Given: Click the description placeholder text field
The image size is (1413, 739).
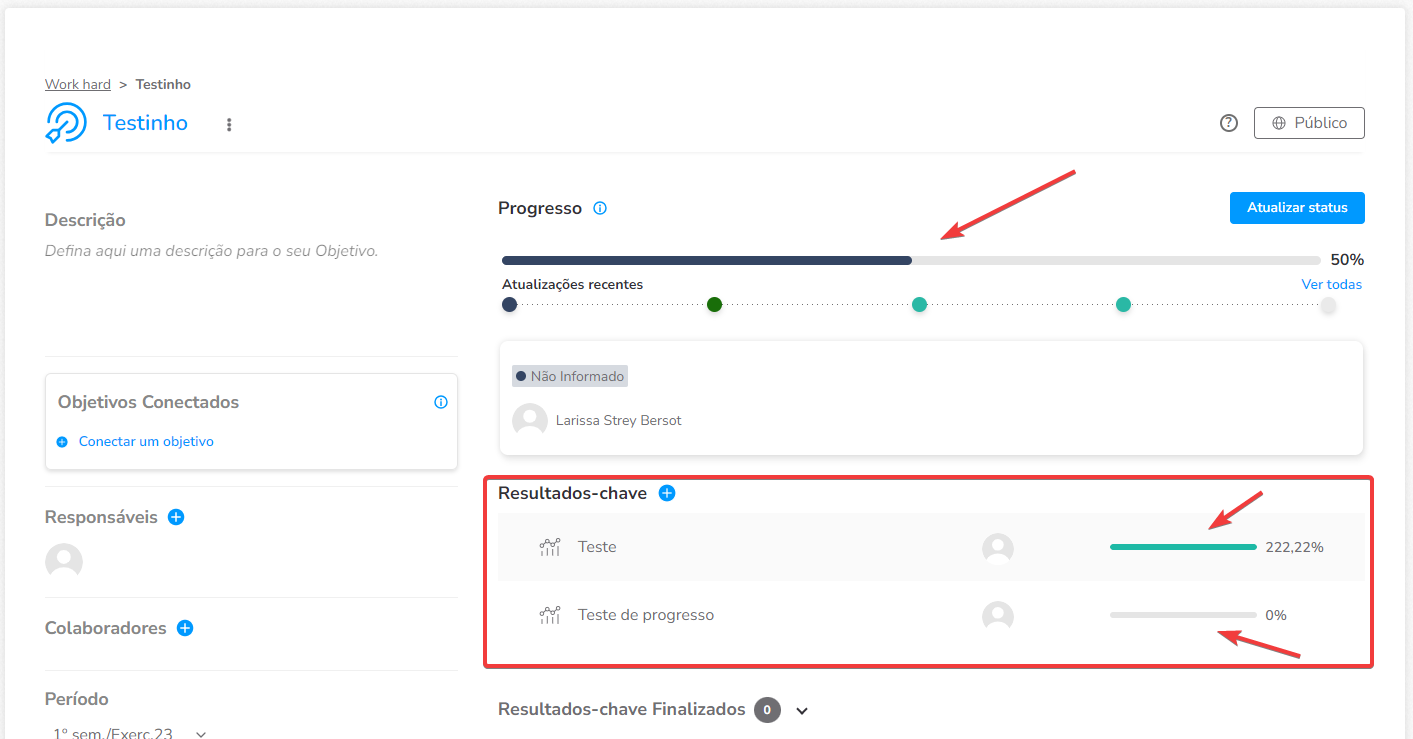Looking at the screenshot, I should coord(212,251).
